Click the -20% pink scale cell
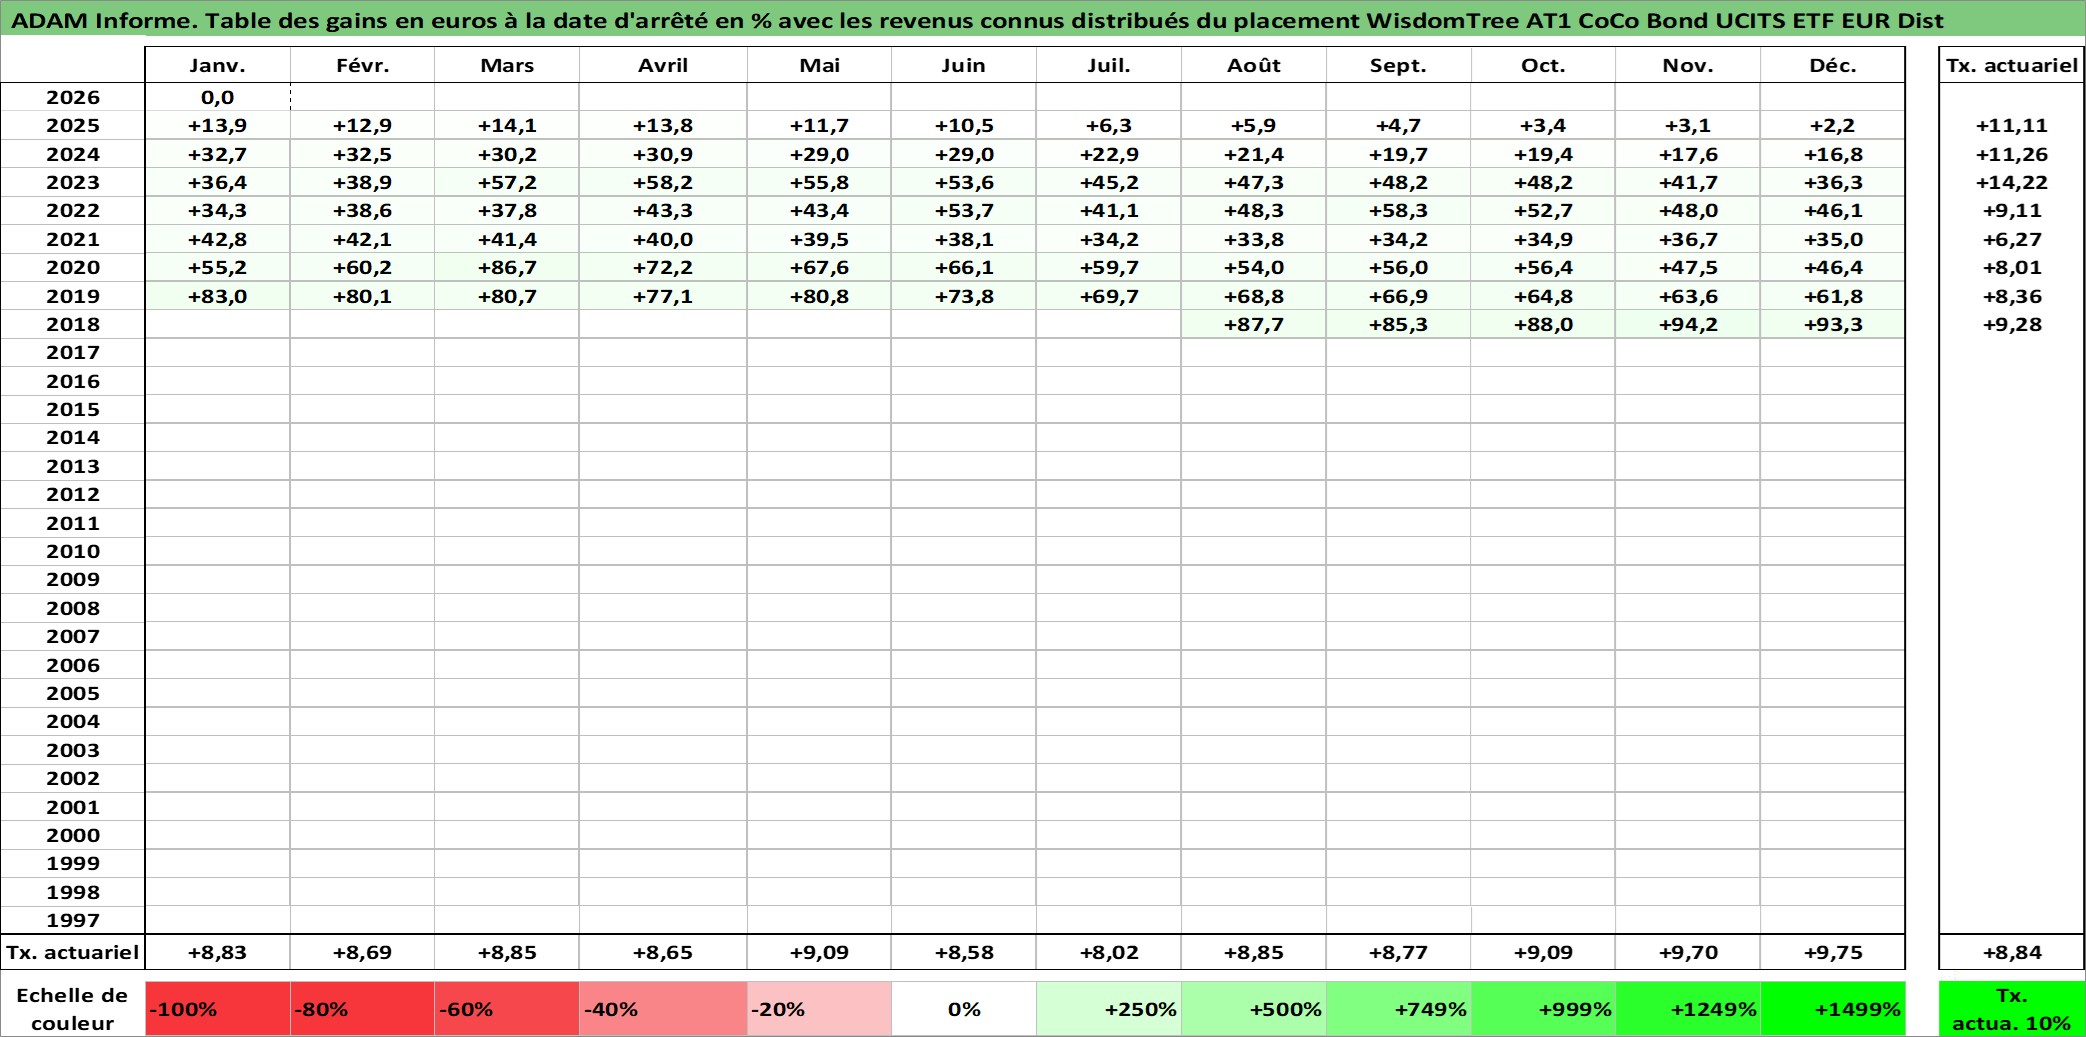This screenshot has width=2086, height=1037. click(x=819, y=1009)
